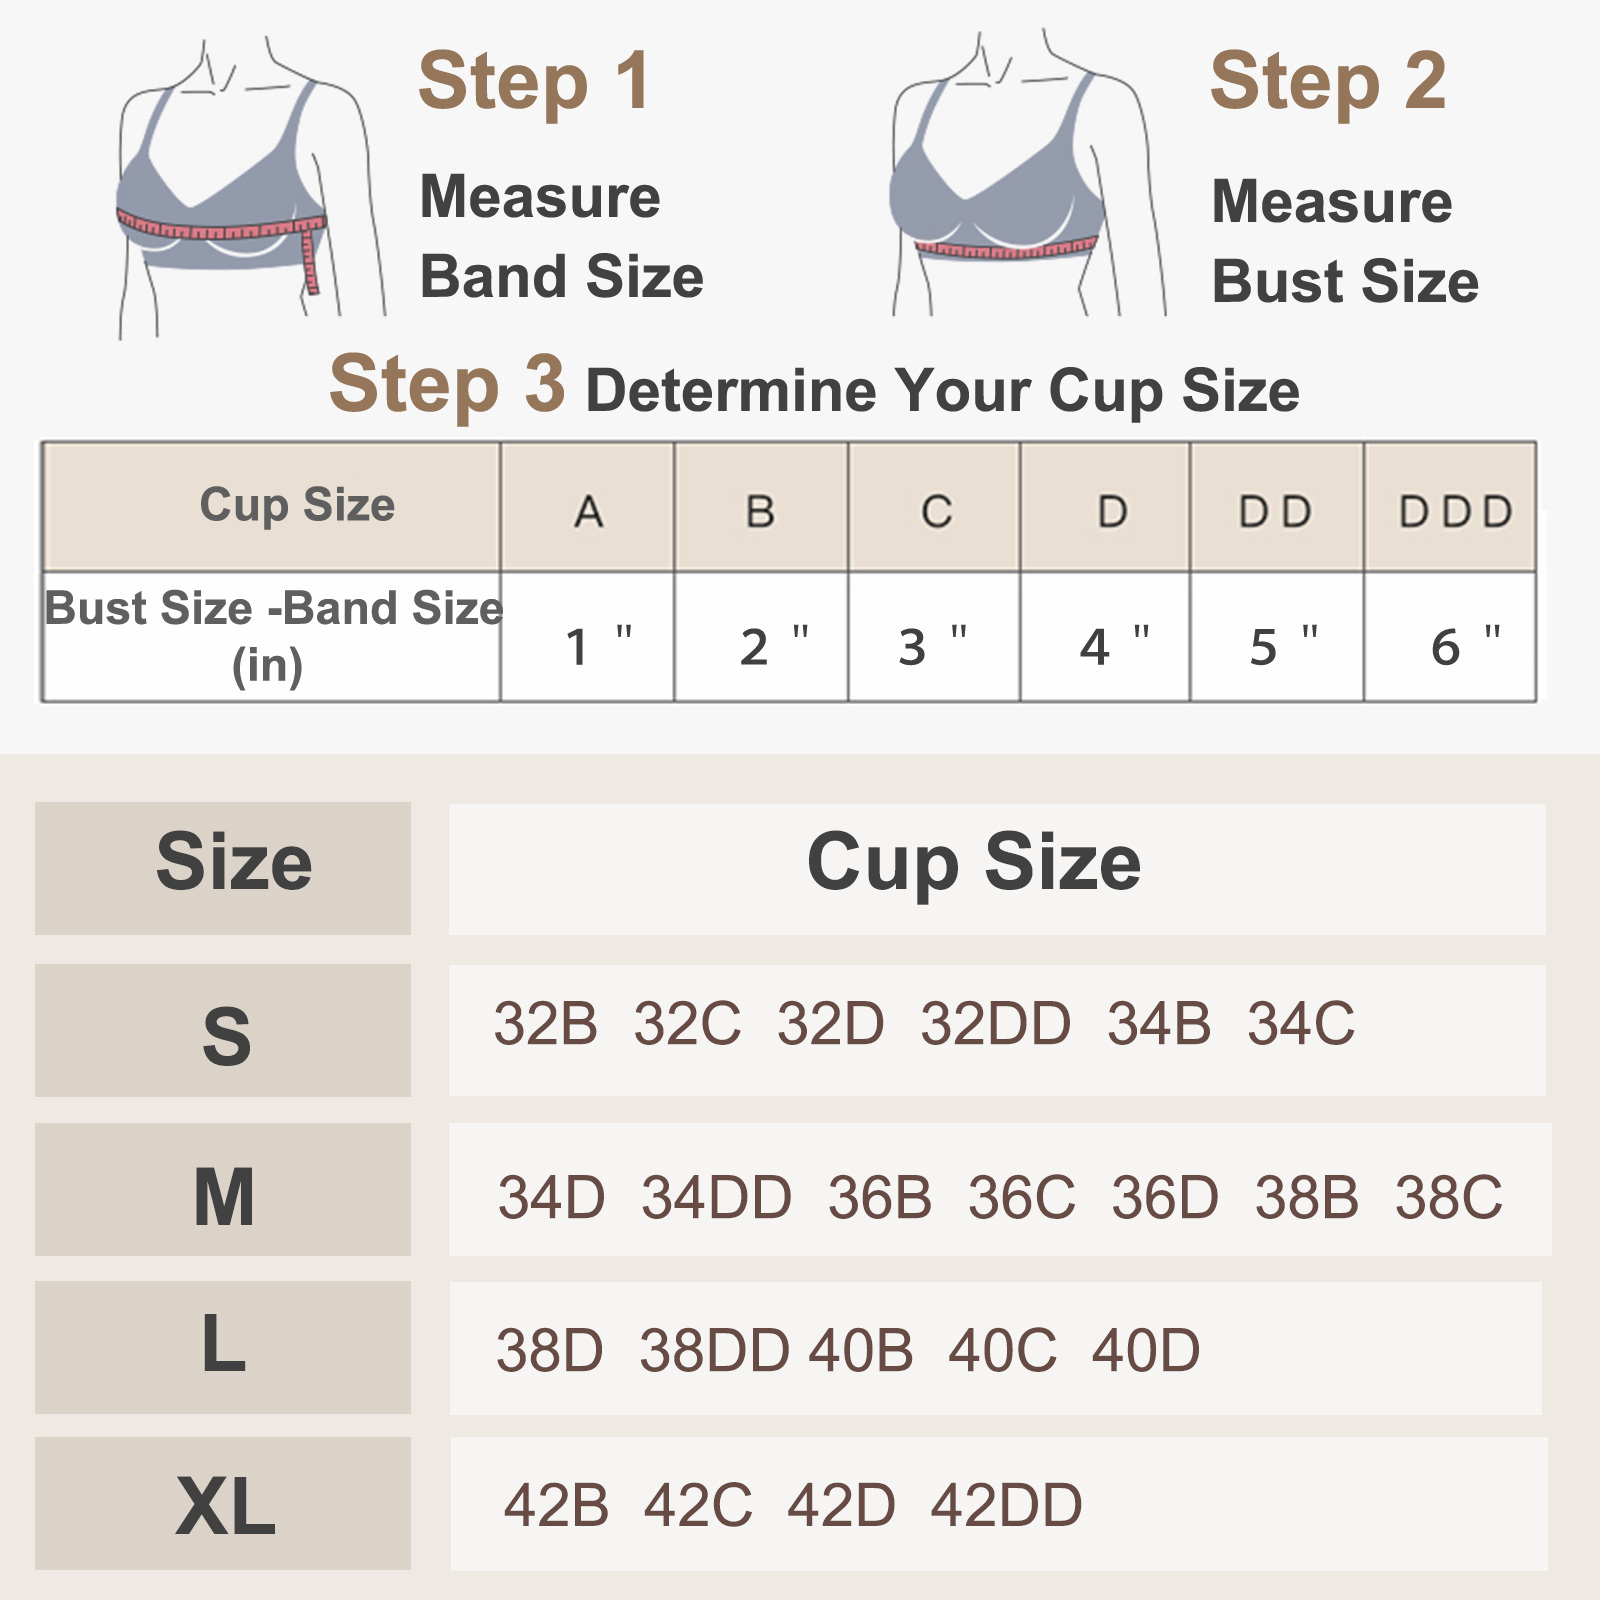The width and height of the screenshot is (1600, 1600).
Task: Select the Bust Size -Band Size row label
Action: (272, 637)
